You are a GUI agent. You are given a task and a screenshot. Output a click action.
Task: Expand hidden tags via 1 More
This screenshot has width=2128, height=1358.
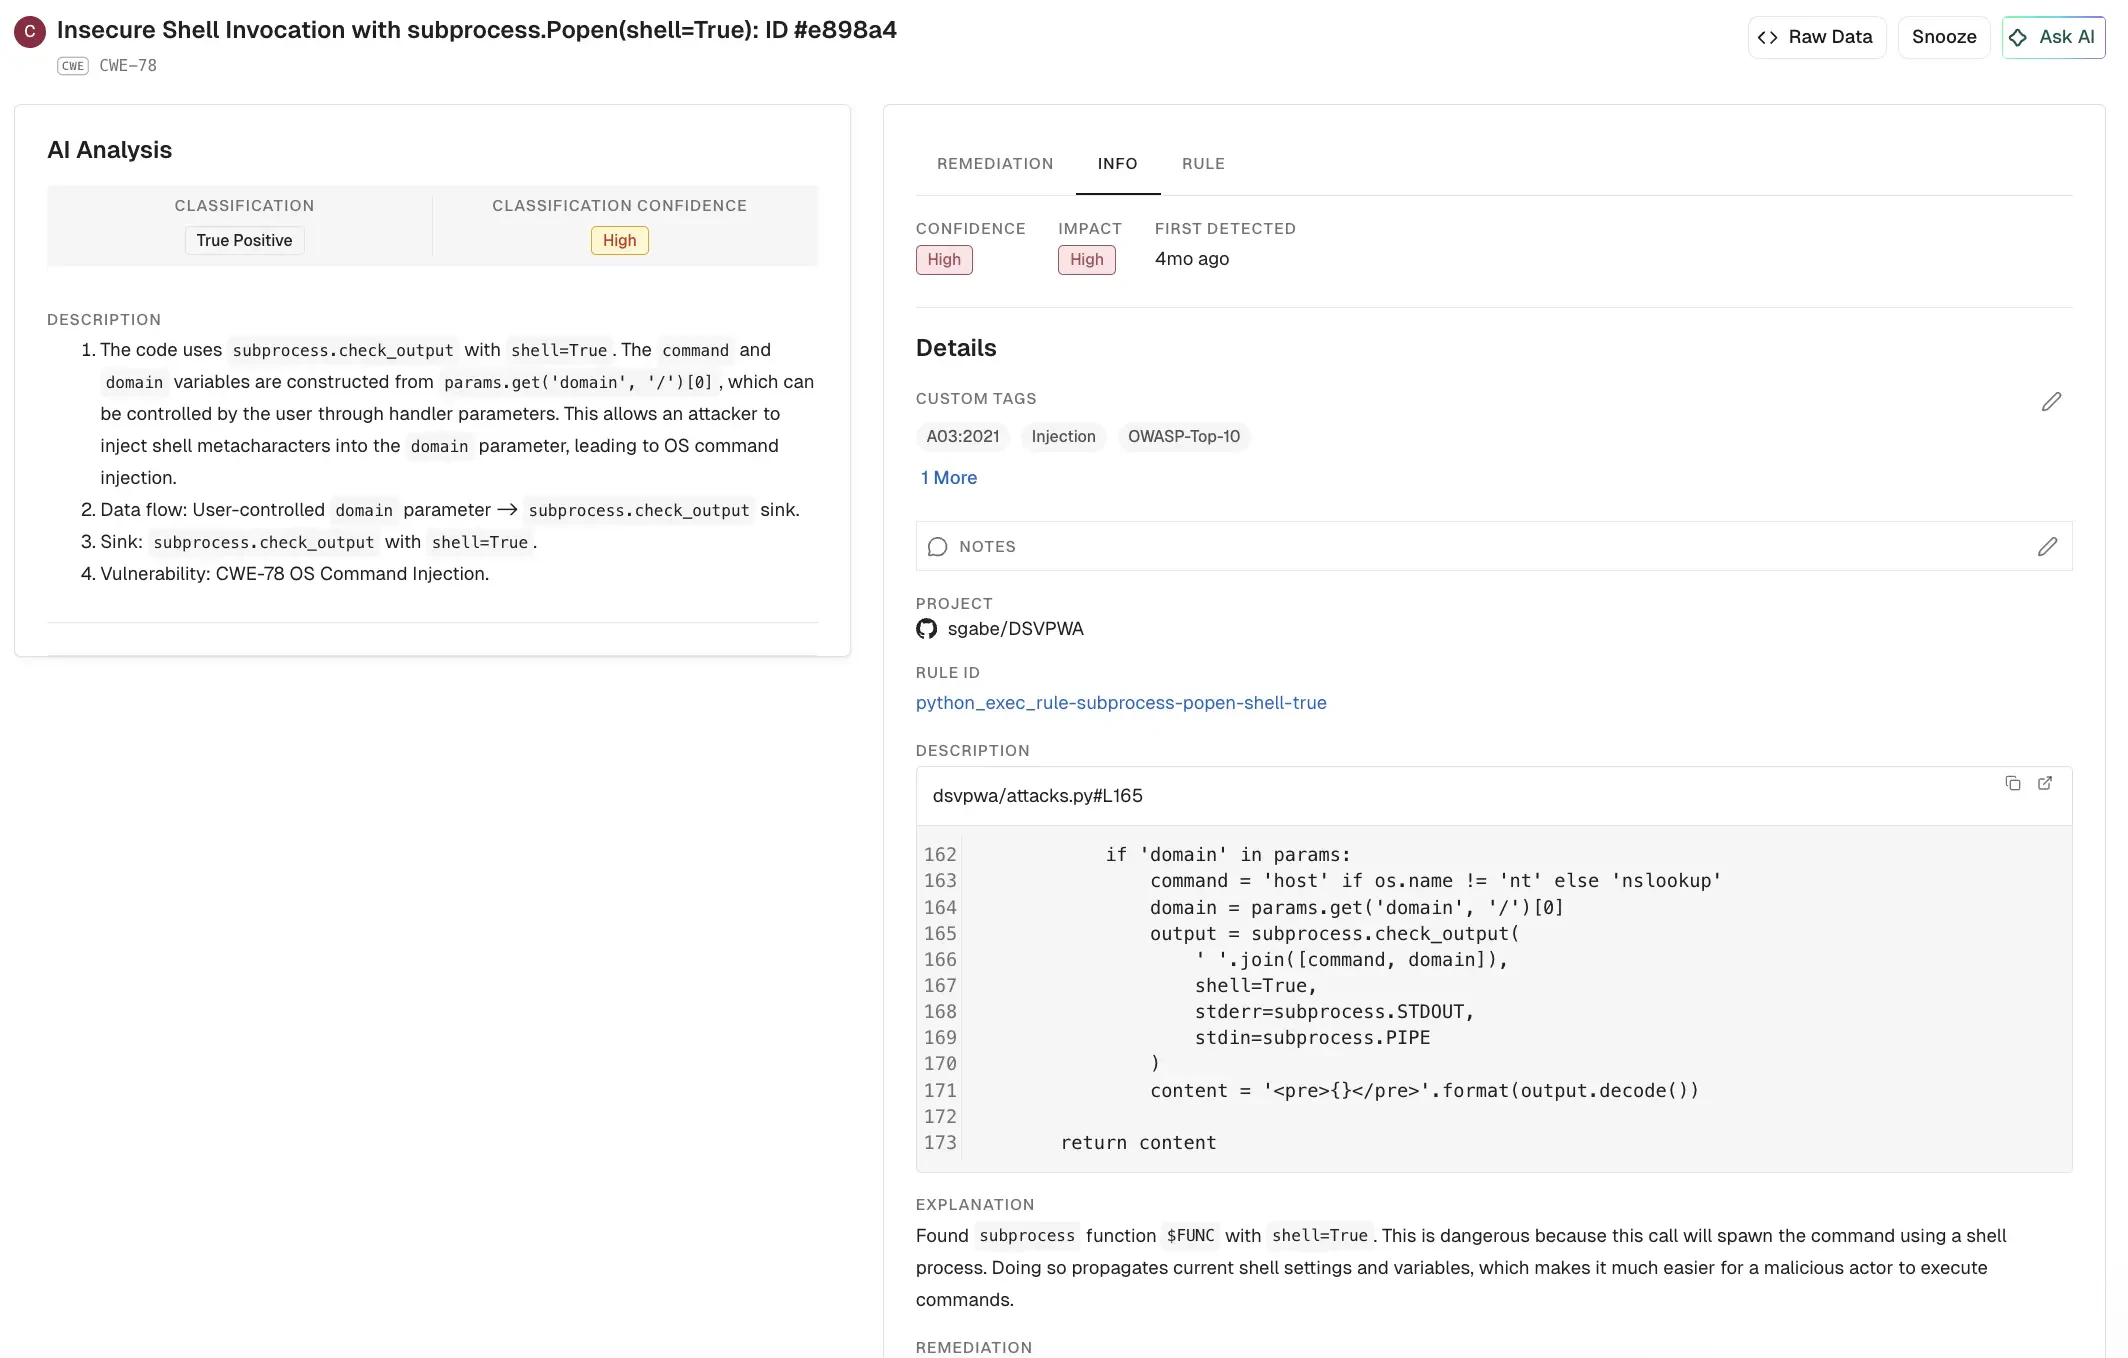948,477
